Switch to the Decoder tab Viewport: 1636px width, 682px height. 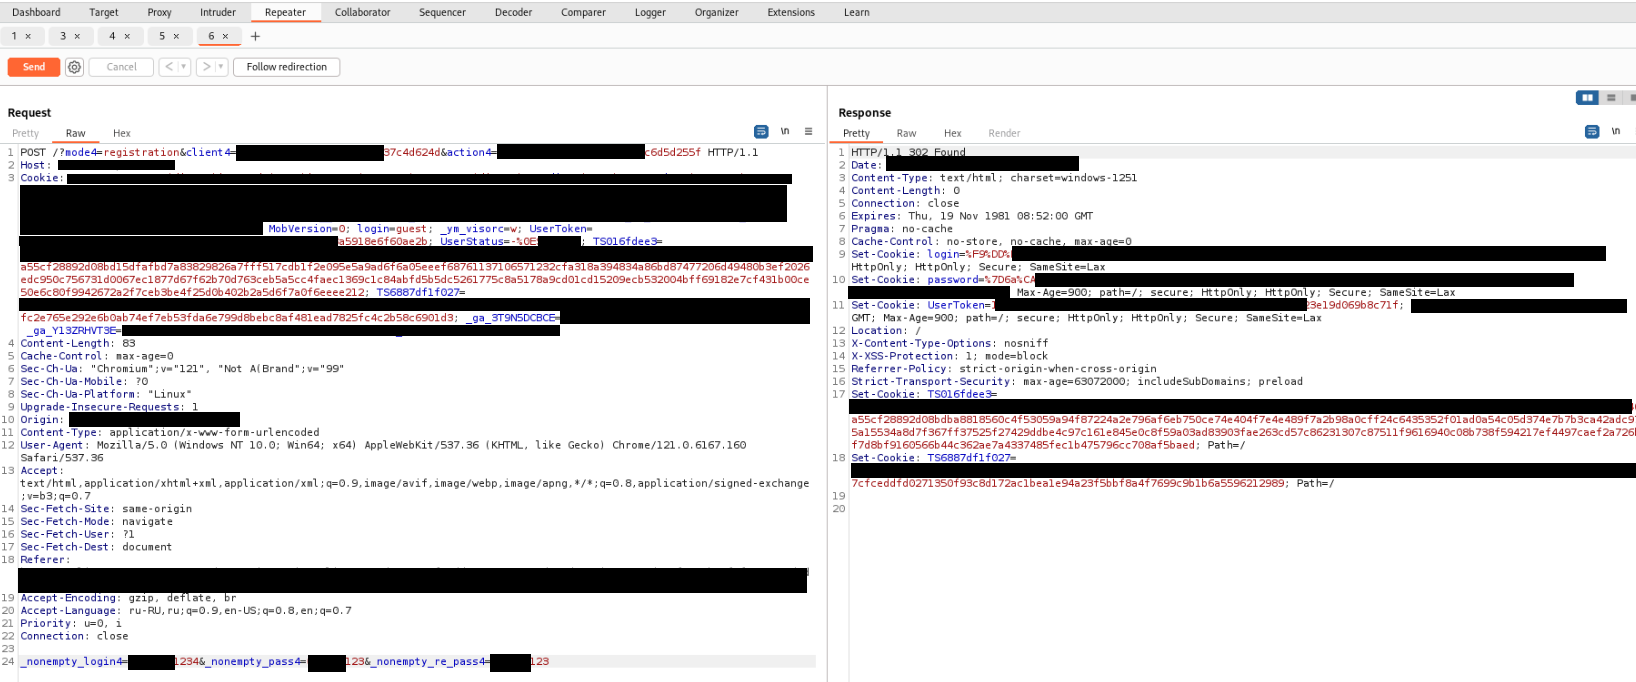[513, 12]
